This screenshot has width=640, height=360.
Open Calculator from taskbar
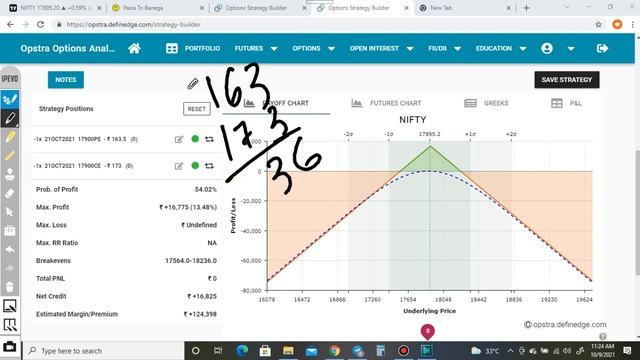click(x=380, y=351)
